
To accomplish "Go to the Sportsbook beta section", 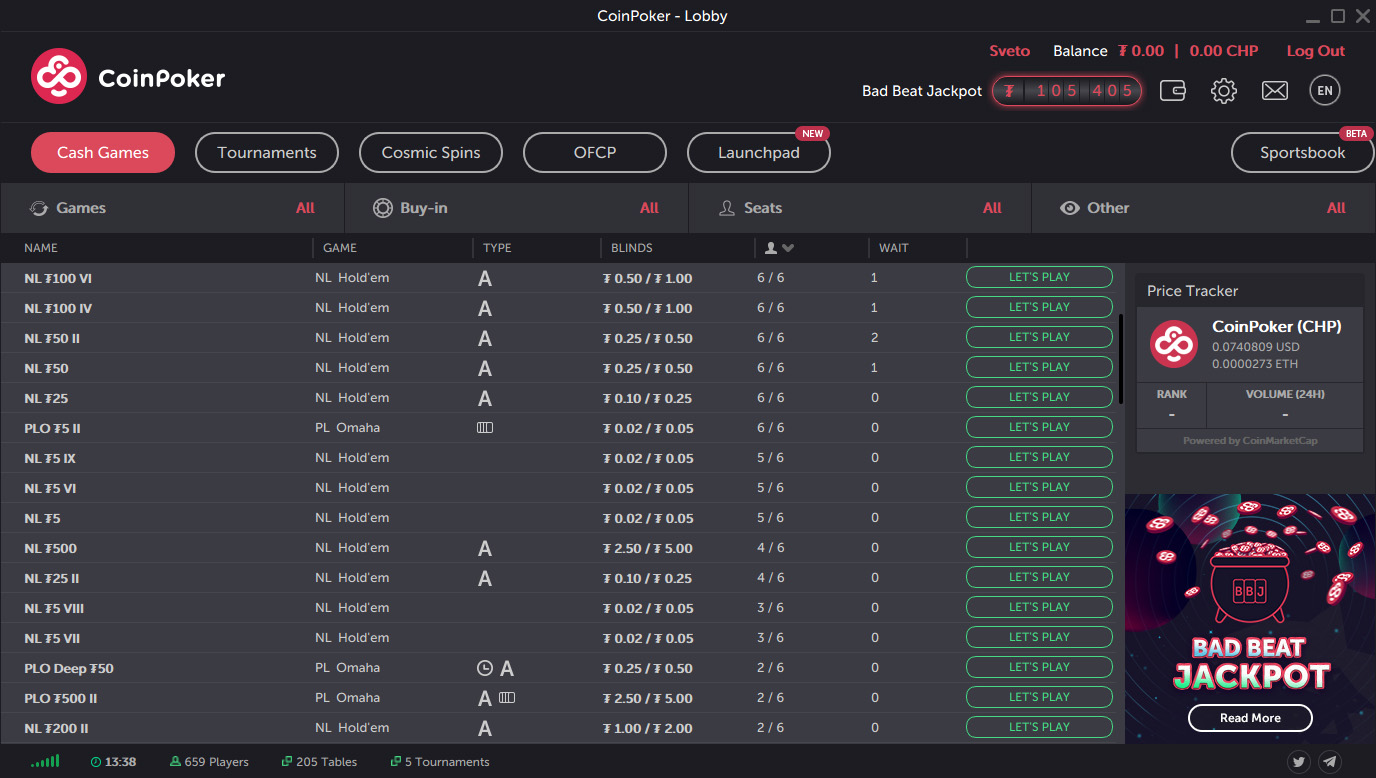I will tap(1302, 153).
